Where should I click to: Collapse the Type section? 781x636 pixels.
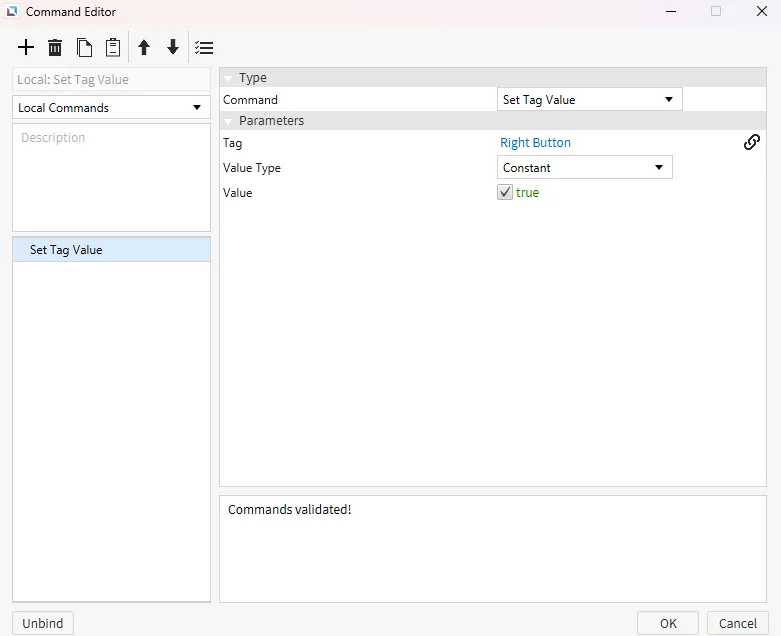228,78
